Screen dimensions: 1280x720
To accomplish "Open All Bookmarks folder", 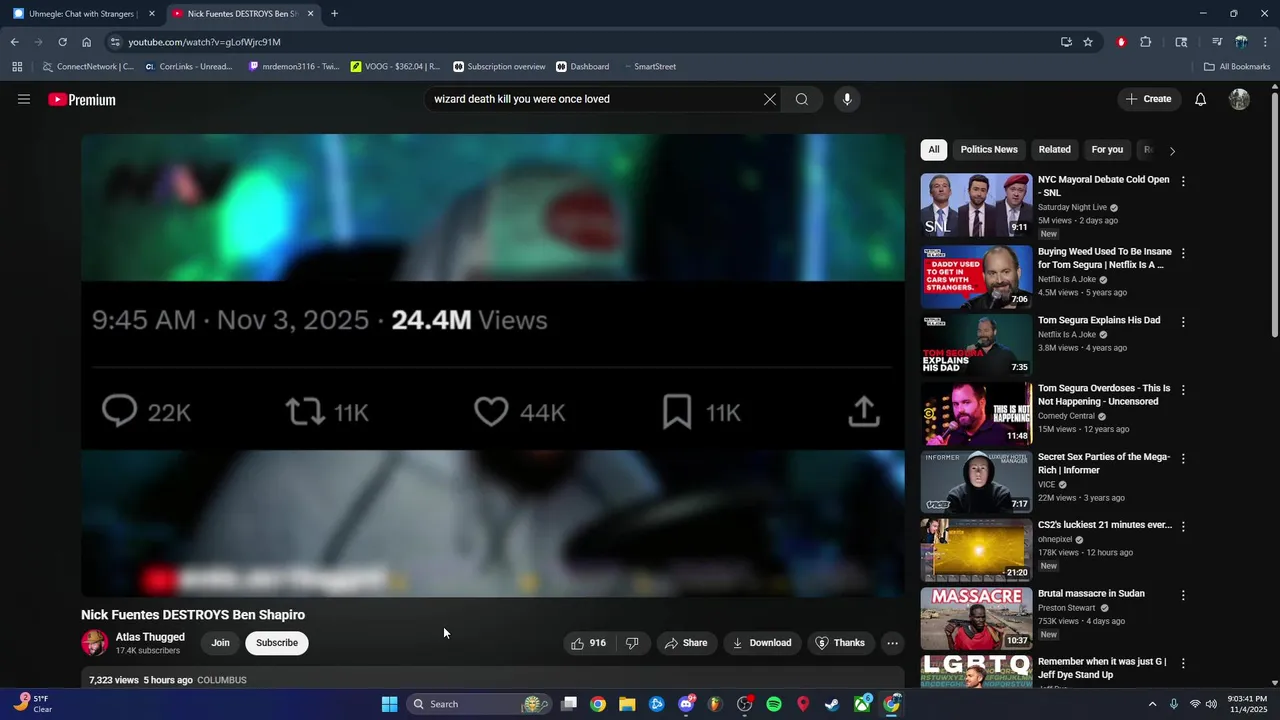I will click(x=1237, y=67).
